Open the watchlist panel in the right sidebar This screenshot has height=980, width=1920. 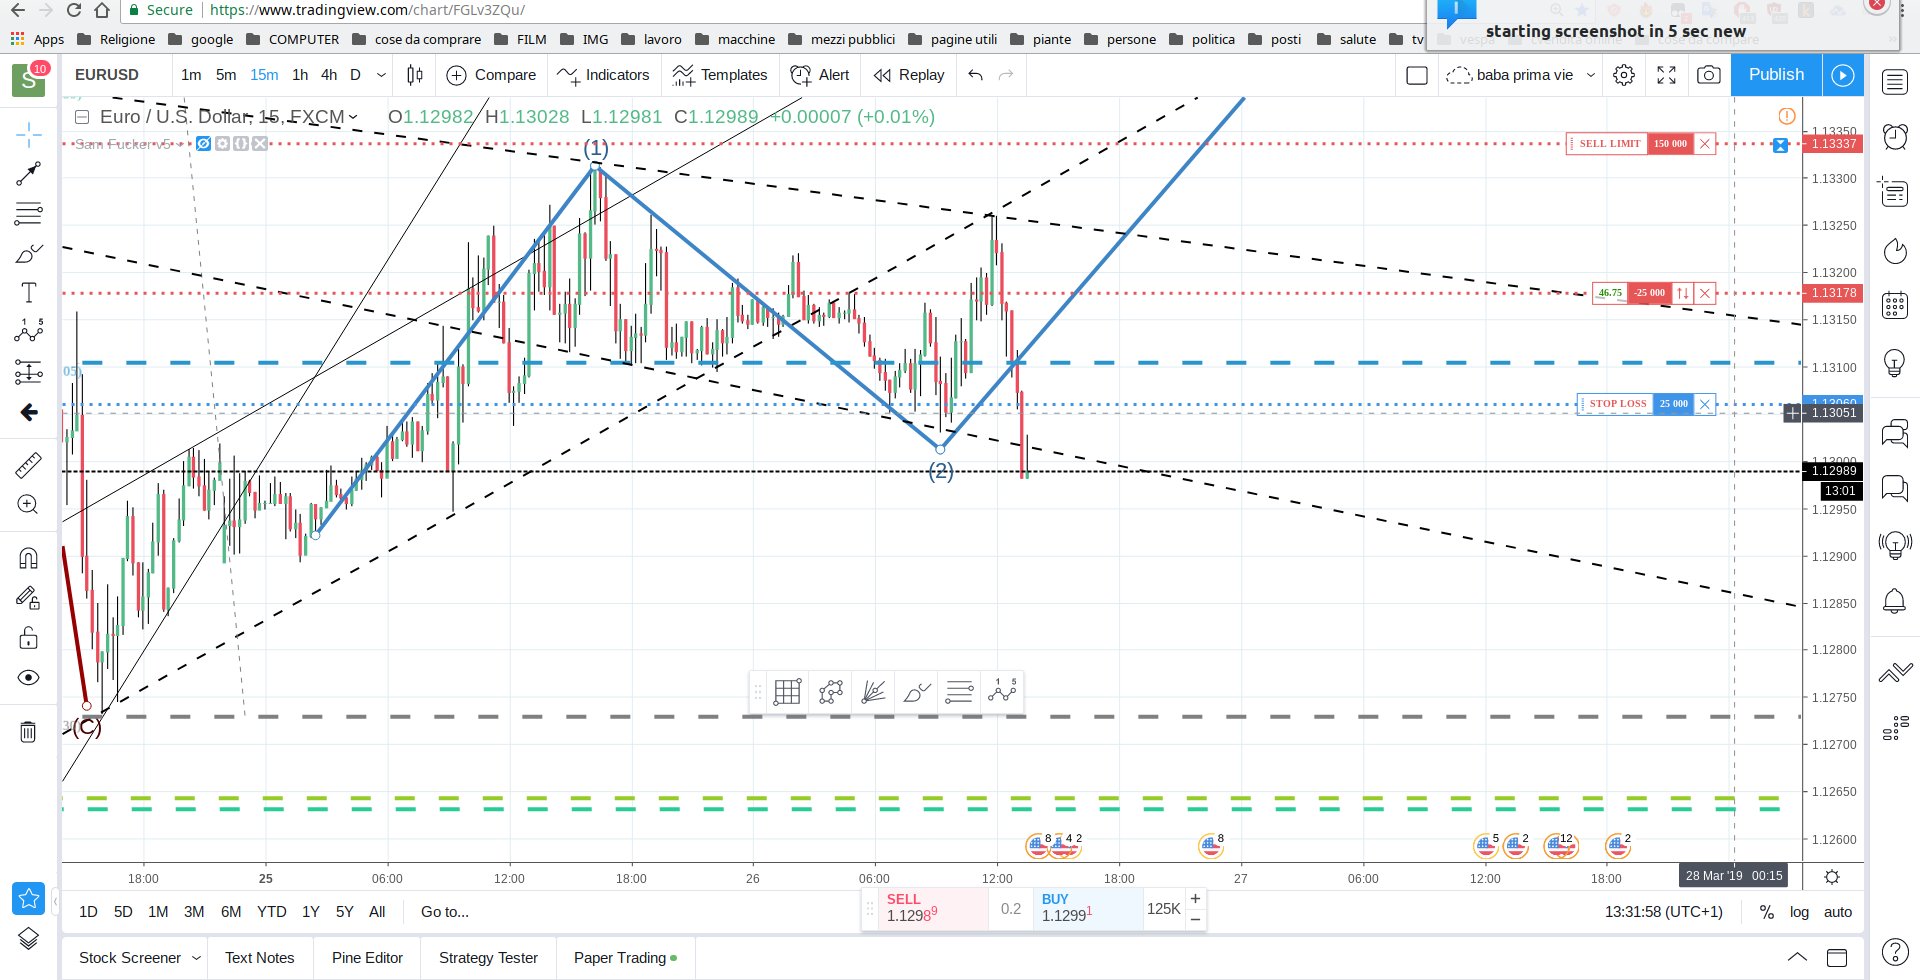pos(1895,82)
